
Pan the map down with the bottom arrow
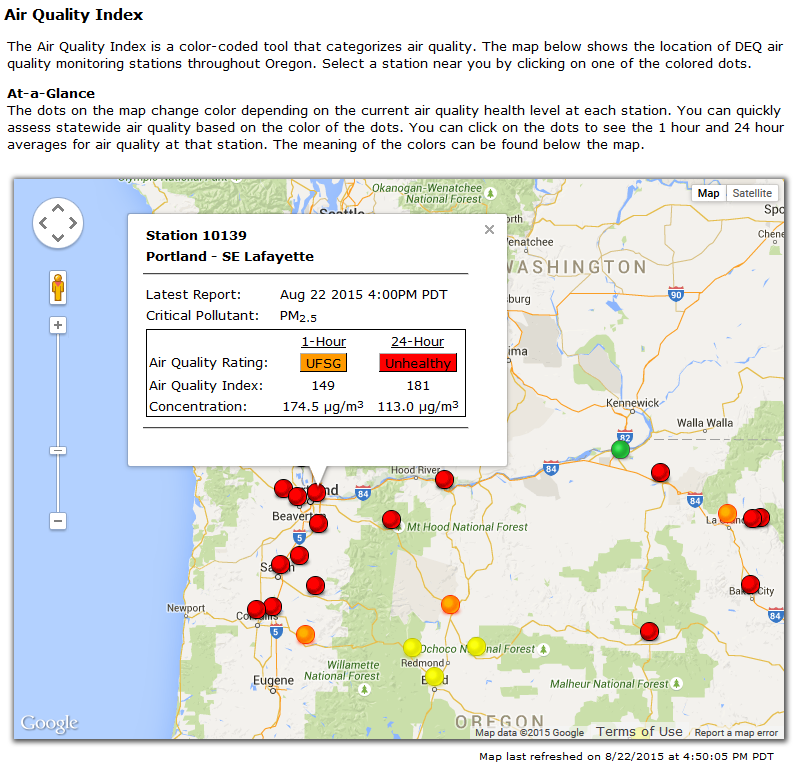pyautogui.click(x=58, y=237)
